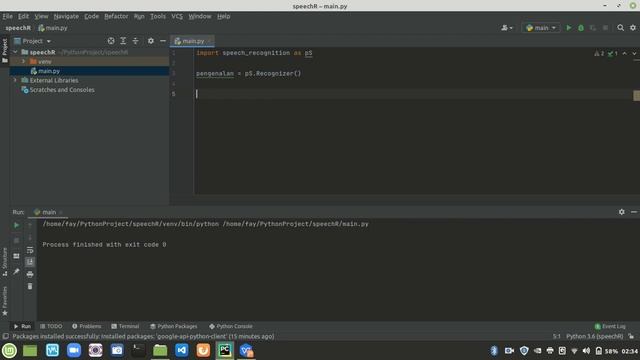Image resolution: width=640 pixels, height=360 pixels.
Task: Open the Refactor menu
Action: tap(116, 16)
